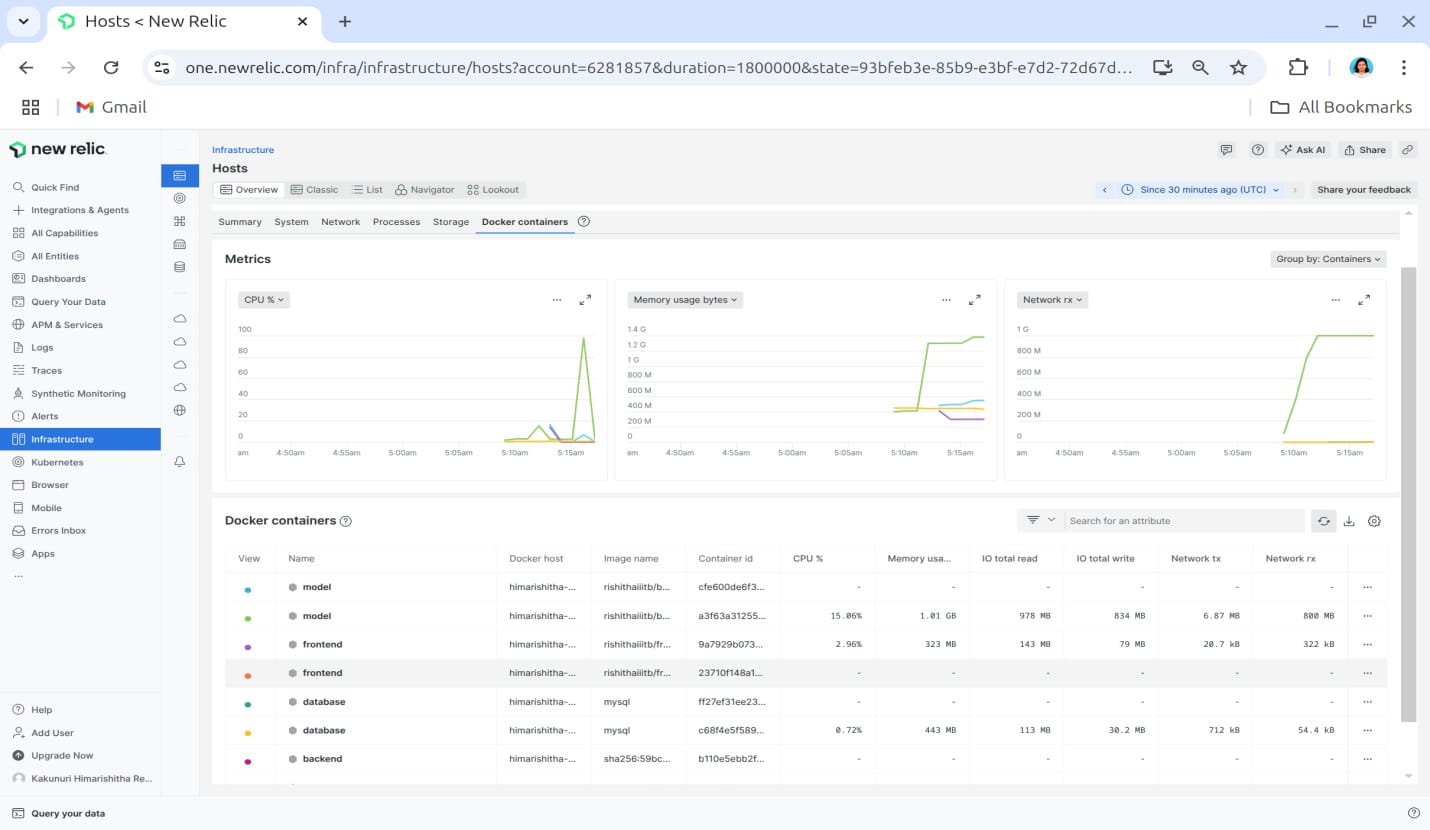This screenshot has height=830, width=1430.
Task: Open table settings gear icon
Action: (x=1374, y=521)
